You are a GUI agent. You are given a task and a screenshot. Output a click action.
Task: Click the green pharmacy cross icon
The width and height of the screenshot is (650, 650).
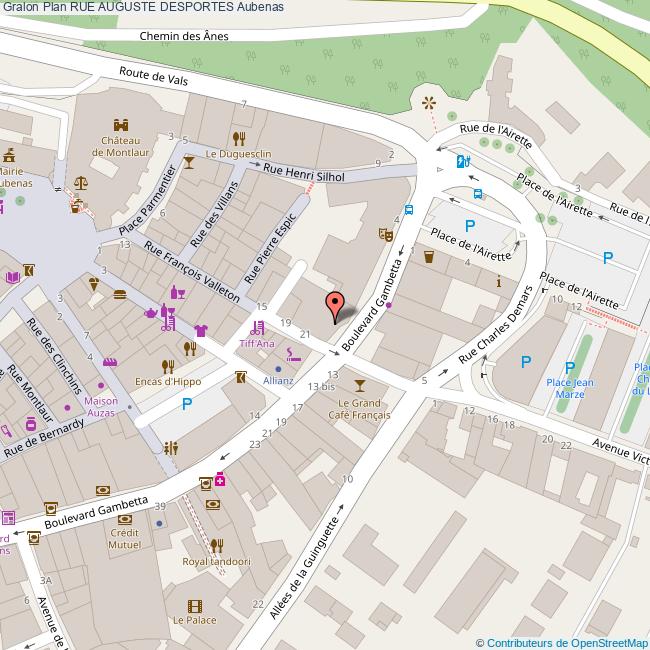[220, 480]
